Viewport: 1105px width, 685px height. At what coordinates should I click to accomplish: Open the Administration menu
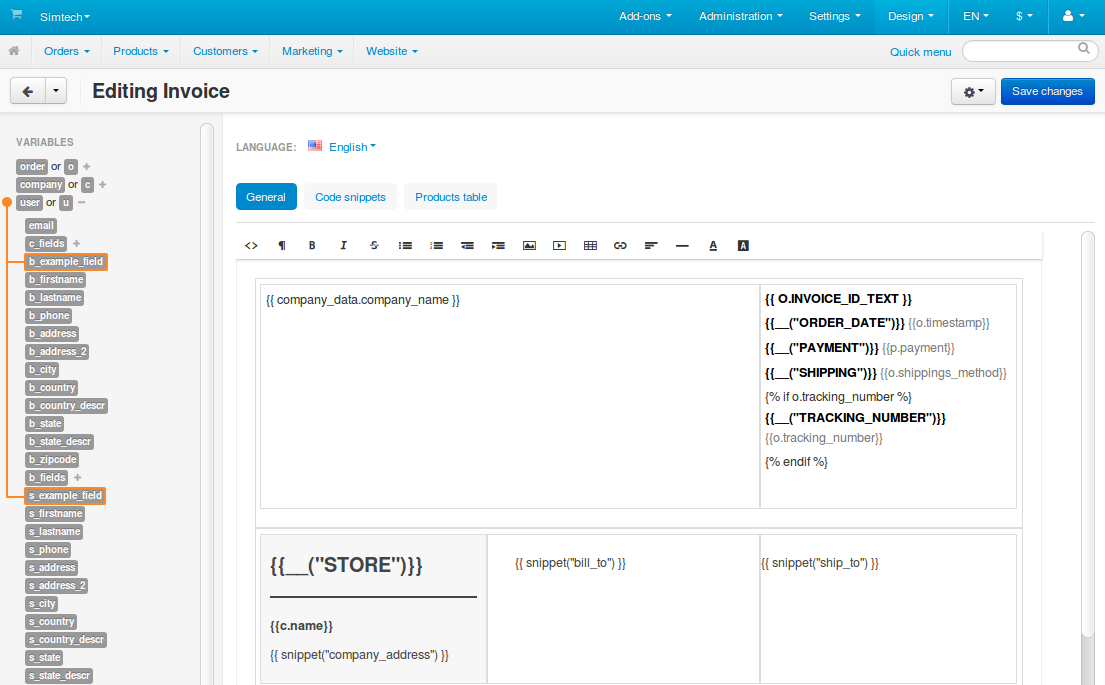click(741, 16)
